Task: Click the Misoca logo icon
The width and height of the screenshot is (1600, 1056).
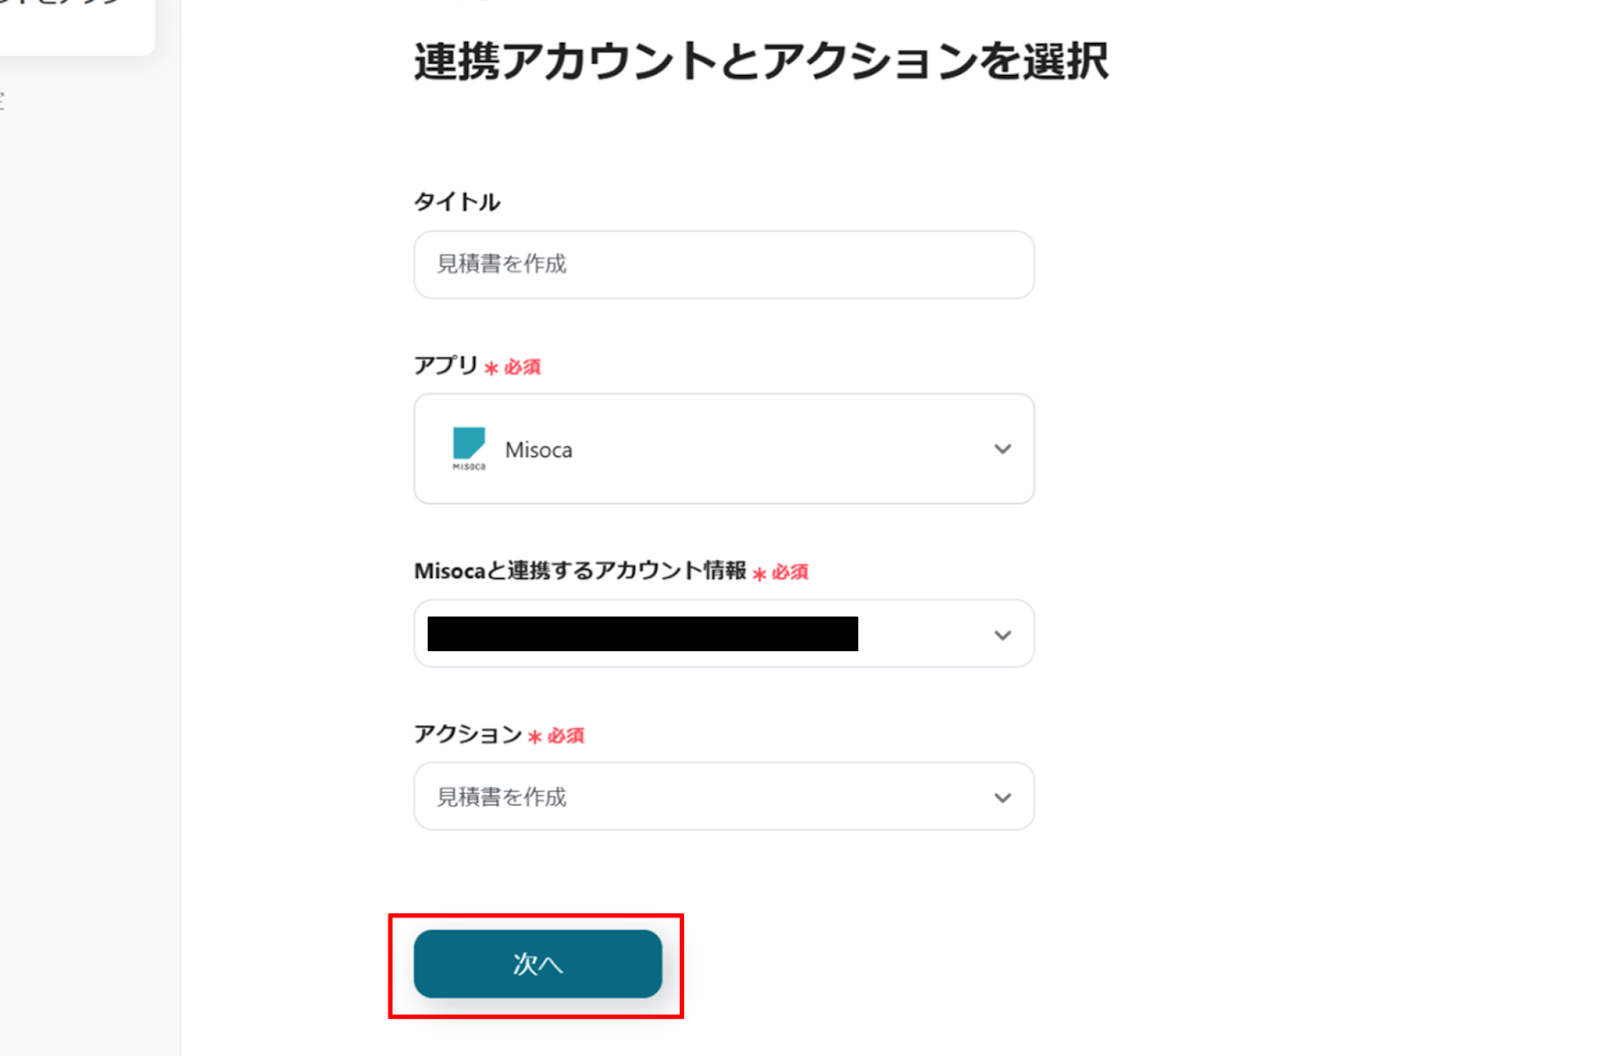Action: (468, 448)
